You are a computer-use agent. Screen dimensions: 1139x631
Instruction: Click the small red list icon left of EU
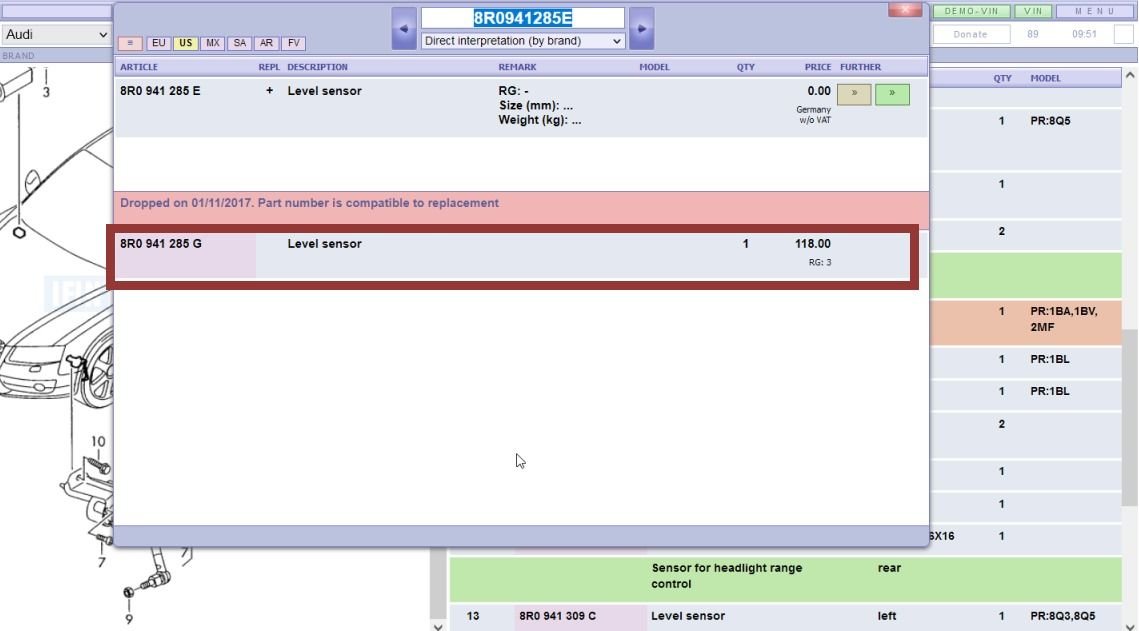point(130,43)
